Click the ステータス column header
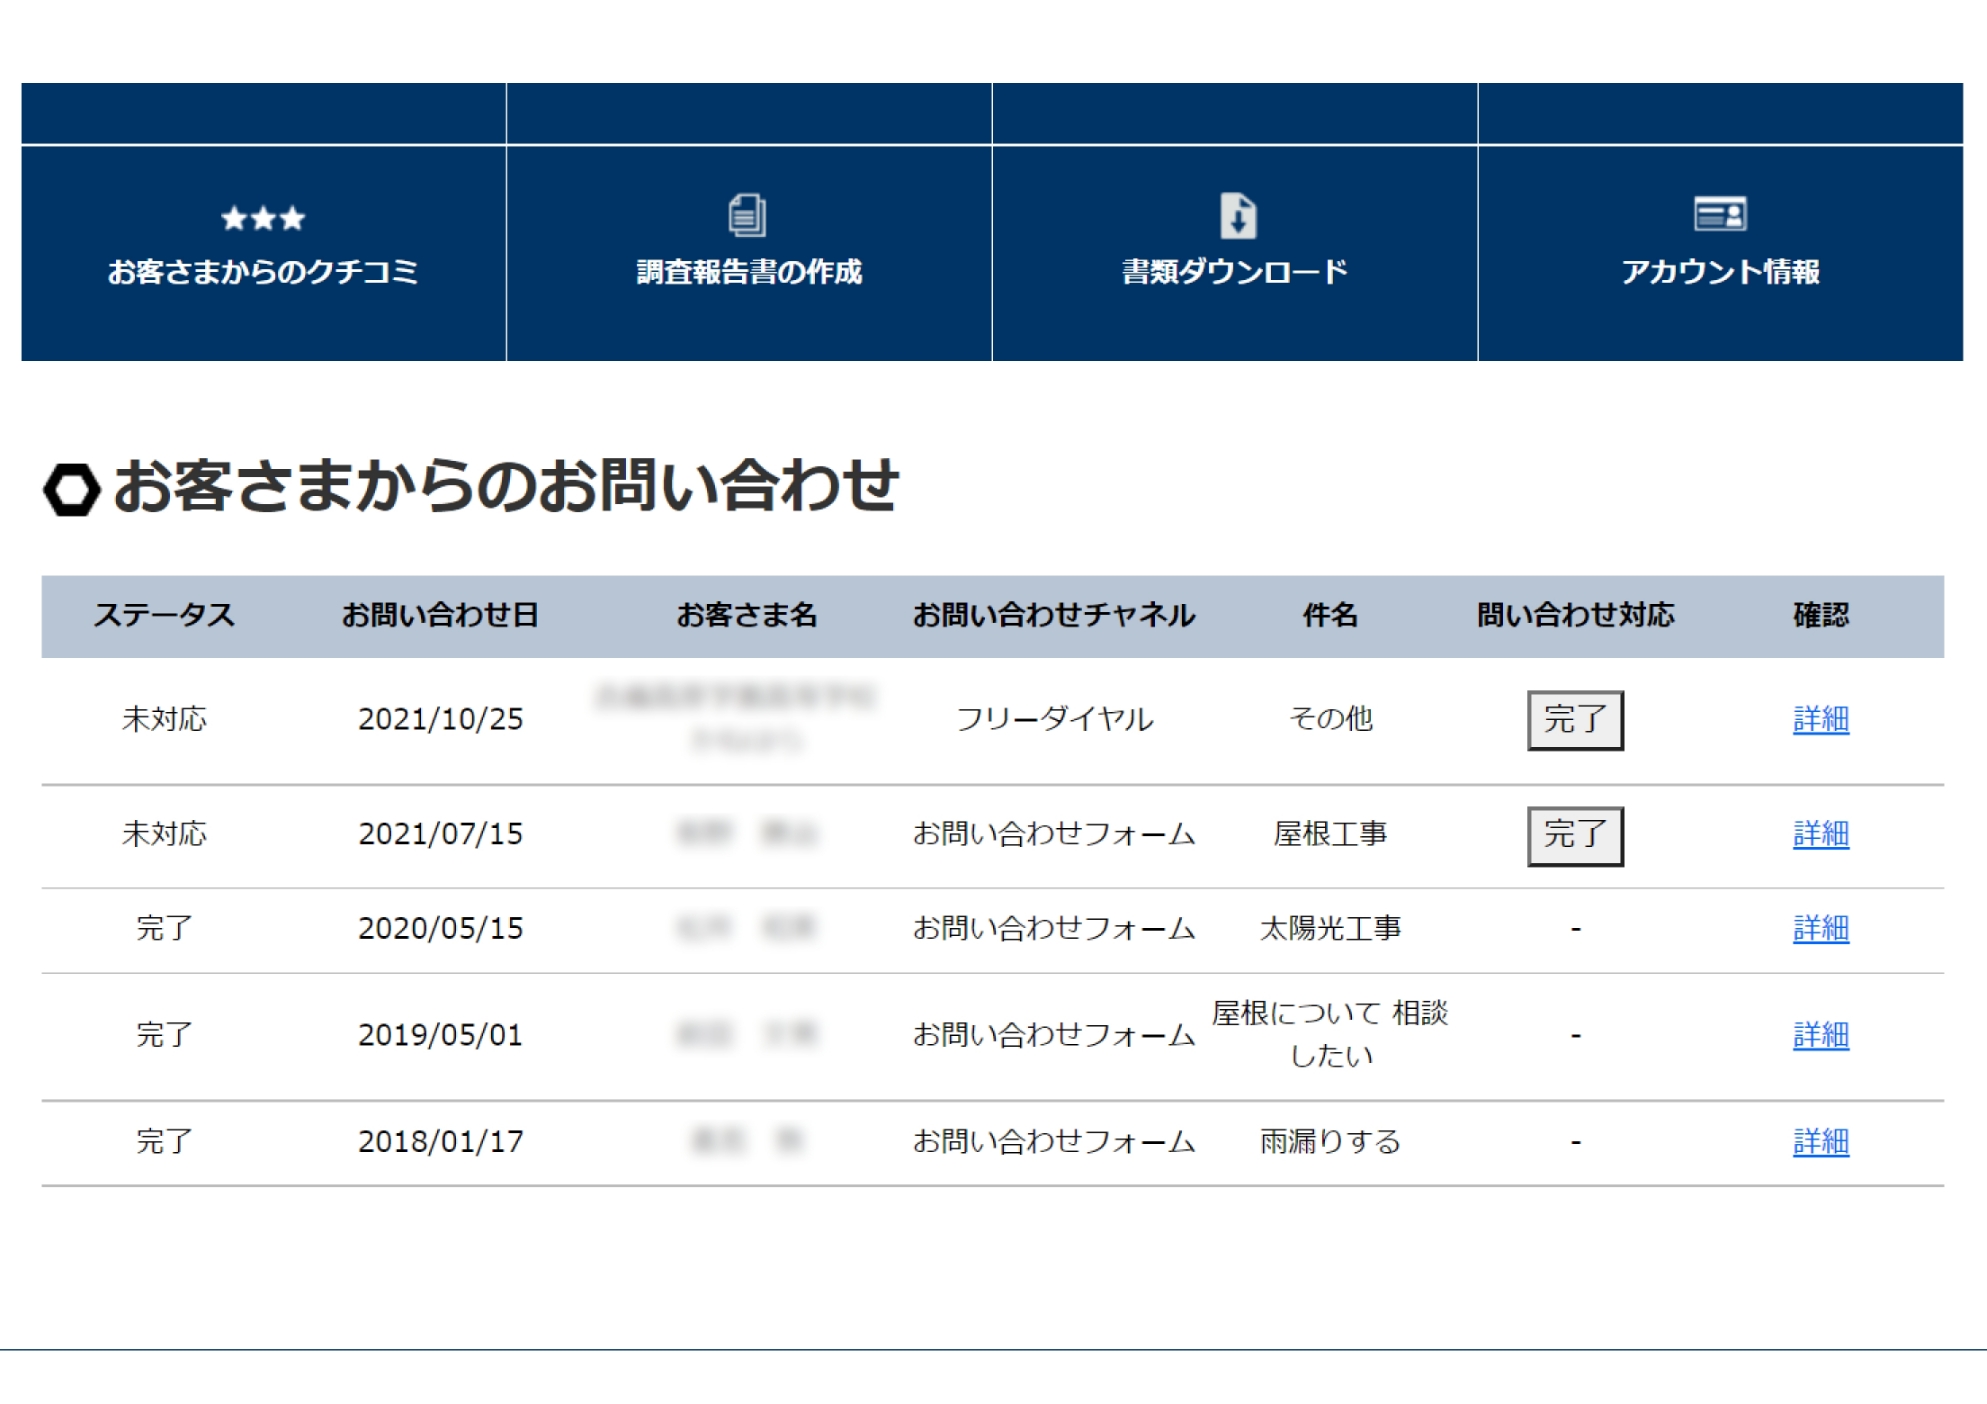The width and height of the screenshot is (1987, 1404). point(164,615)
